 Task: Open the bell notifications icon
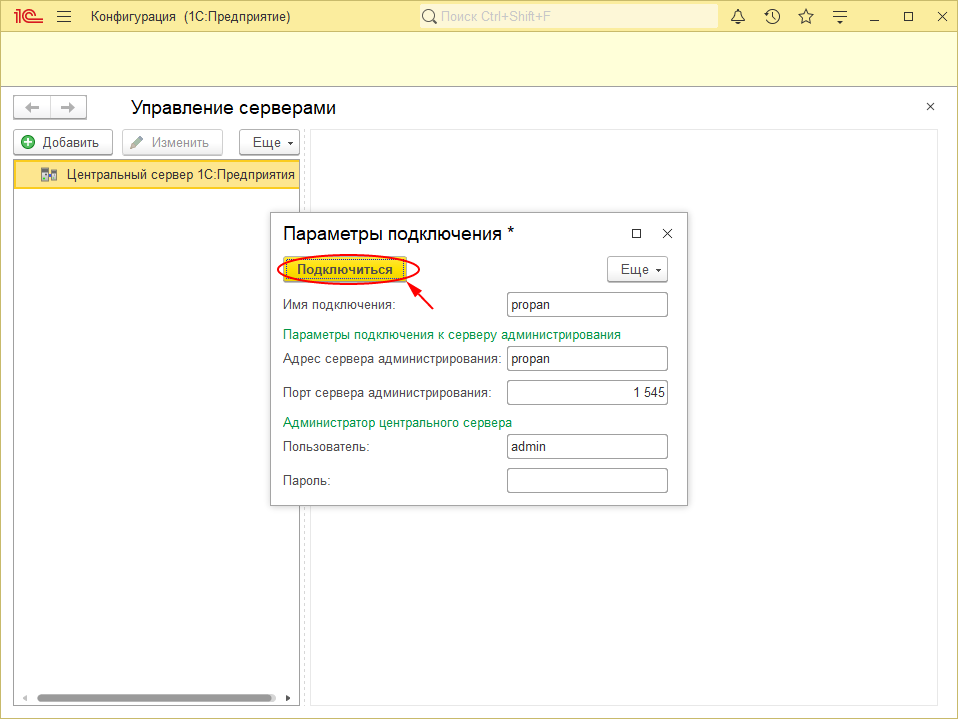click(738, 15)
